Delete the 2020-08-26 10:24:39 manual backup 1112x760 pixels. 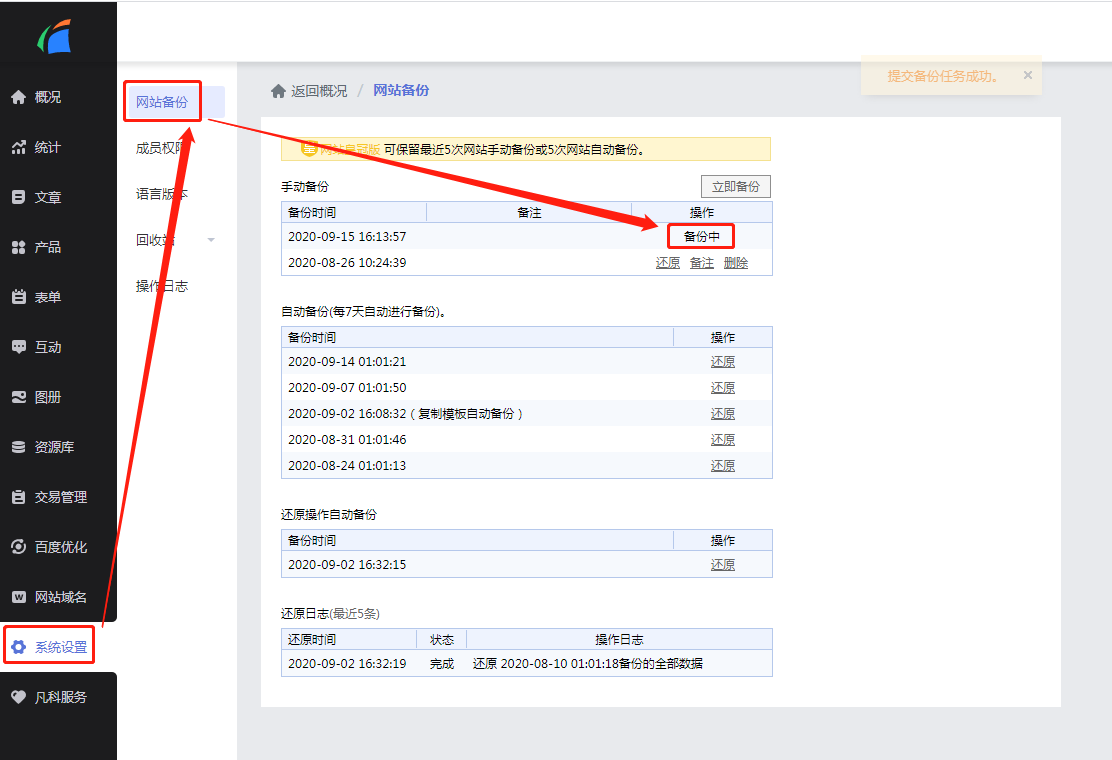(x=736, y=263)
